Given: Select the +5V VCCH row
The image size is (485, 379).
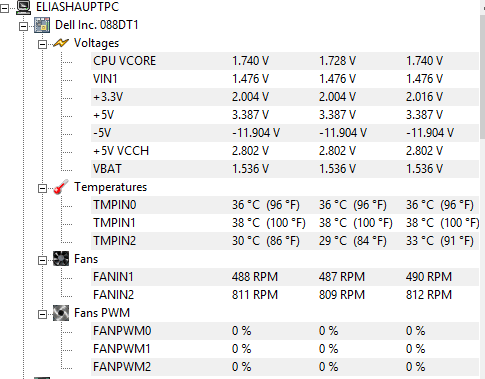Looking at the screenshot, I should pyautogui.click(x=285, y=151).
